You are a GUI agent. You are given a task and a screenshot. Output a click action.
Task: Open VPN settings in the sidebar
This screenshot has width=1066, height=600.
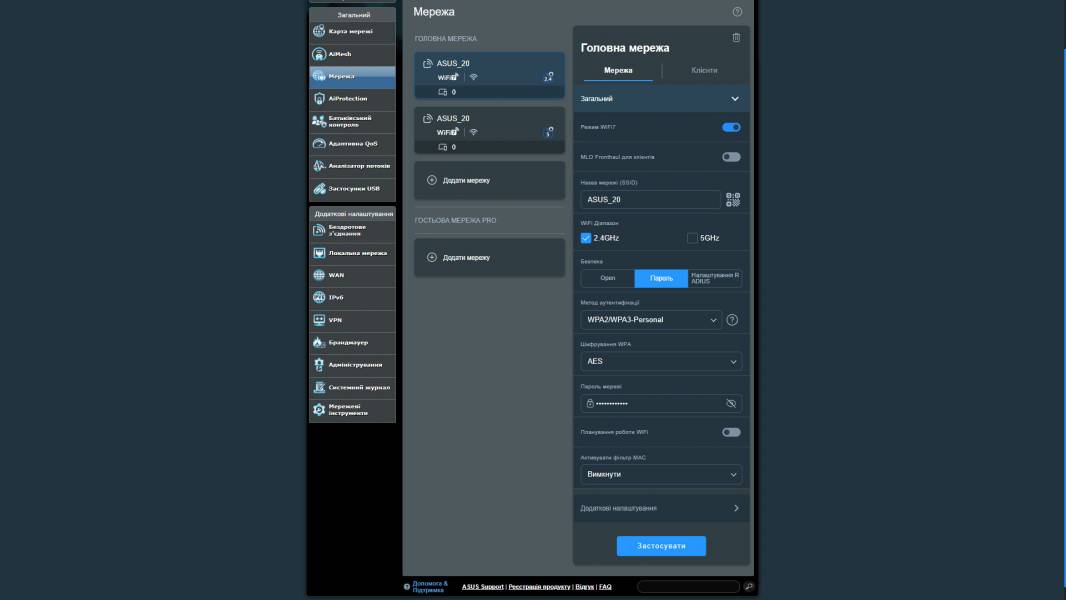coord(352,320)
